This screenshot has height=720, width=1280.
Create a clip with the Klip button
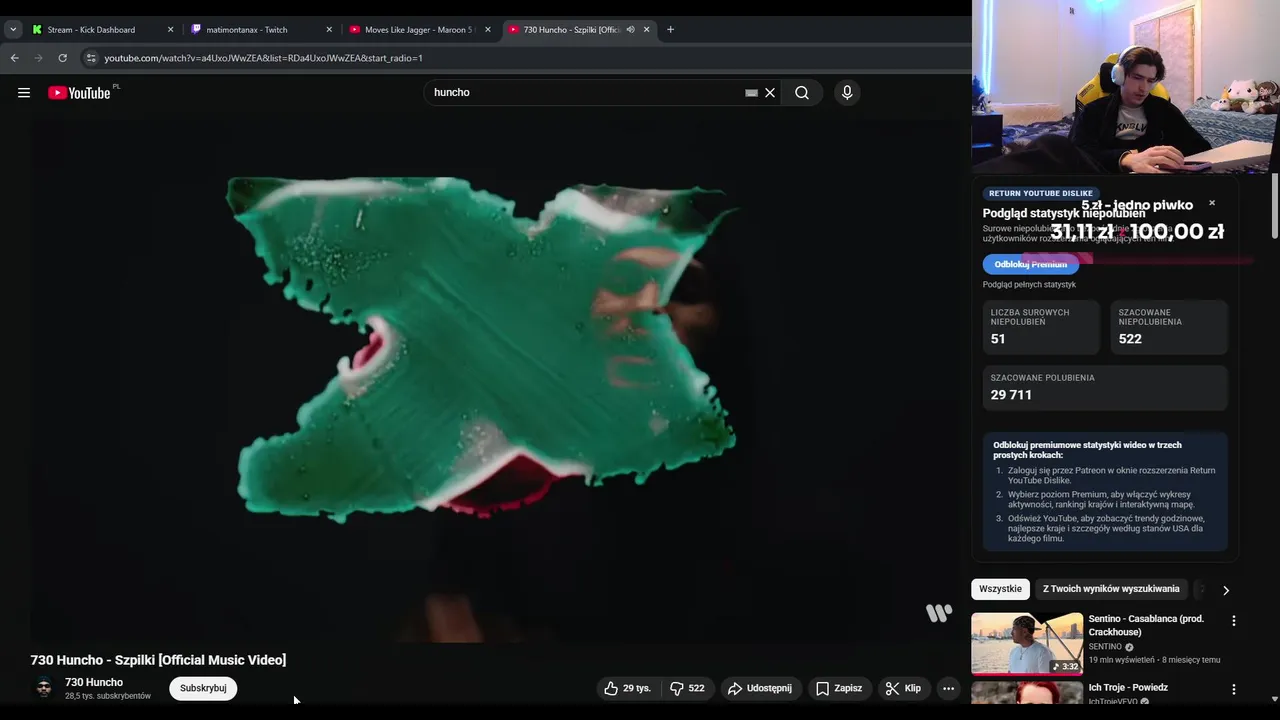coord(903,688)
